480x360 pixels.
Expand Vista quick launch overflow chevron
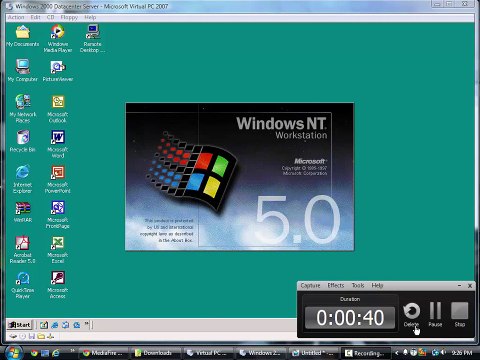(72, 350)
